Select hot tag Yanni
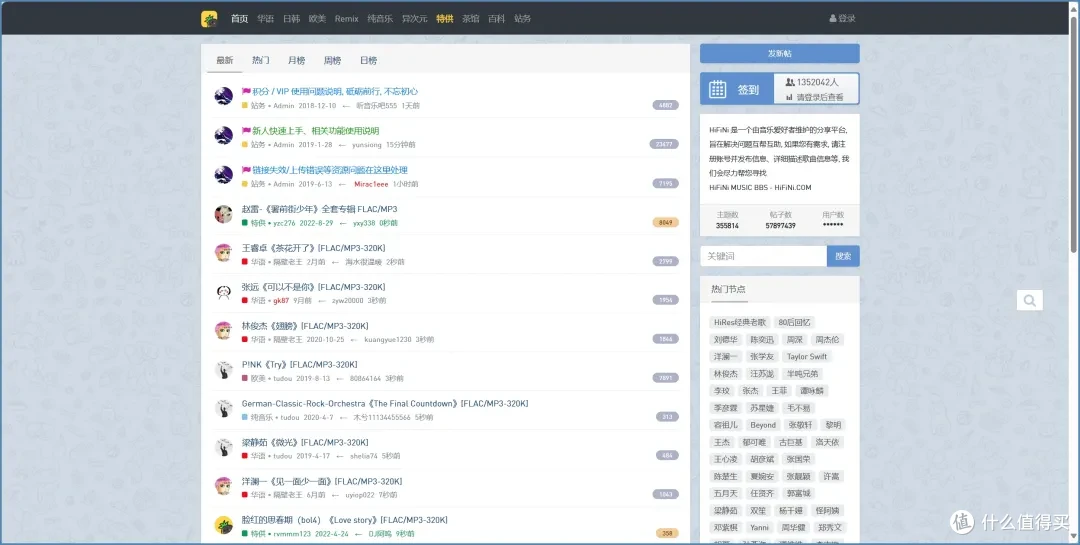1080x545 pixels. pyautogui.click(x=760, y=528)
